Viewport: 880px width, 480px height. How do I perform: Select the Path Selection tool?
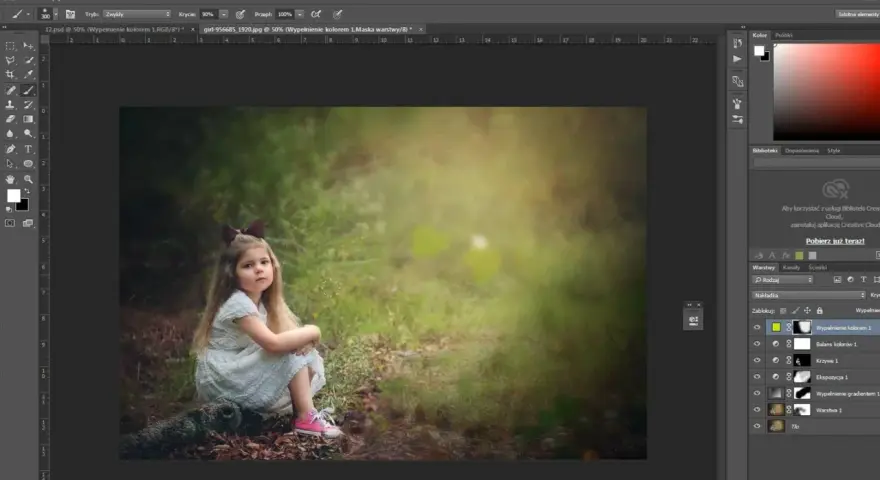click(x=10, y=164)
